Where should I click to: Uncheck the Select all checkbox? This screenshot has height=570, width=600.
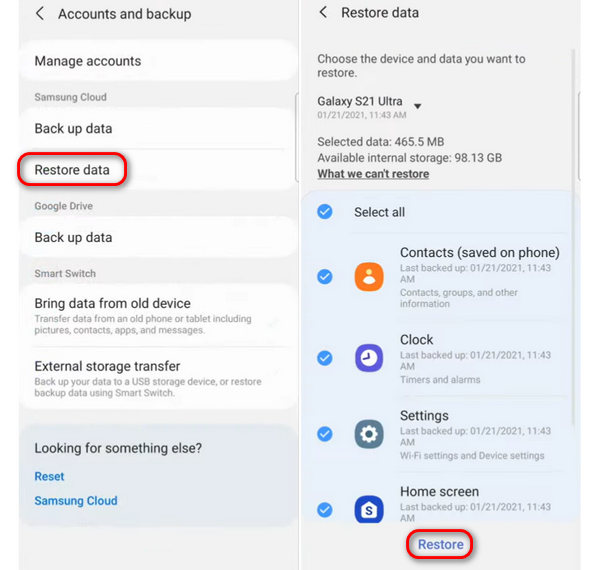pyautogui.click(x=325, y=212)
